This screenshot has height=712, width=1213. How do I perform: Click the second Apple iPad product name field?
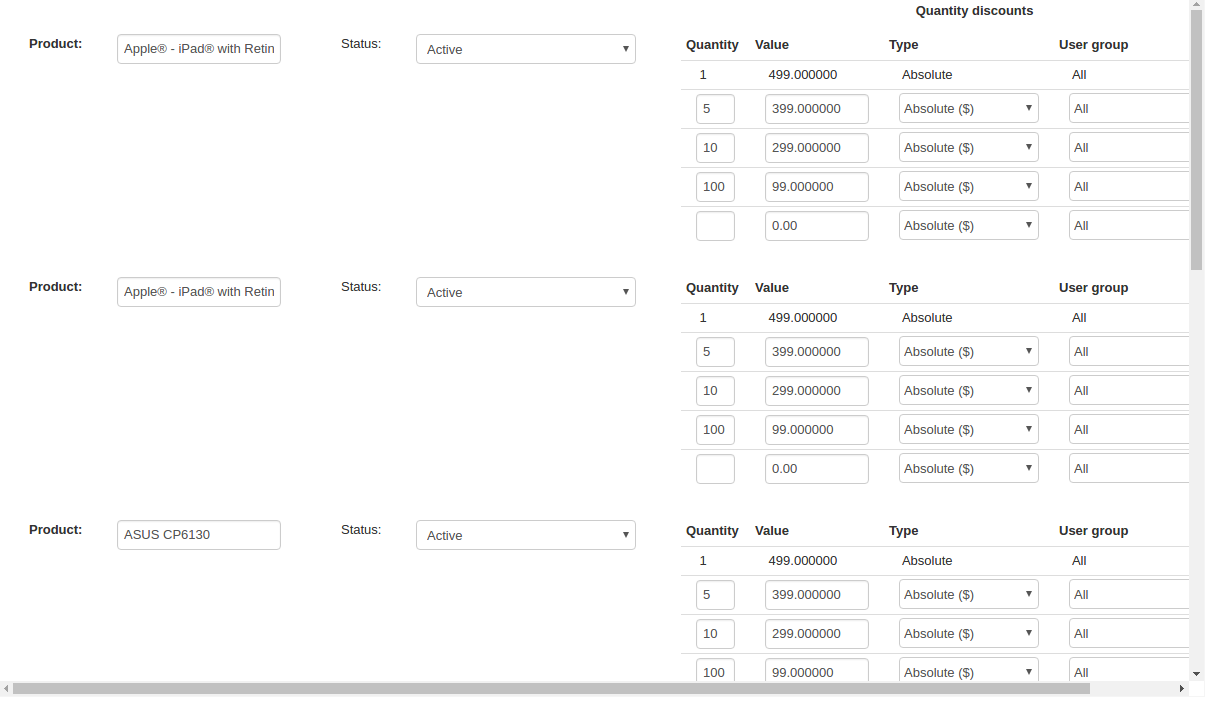click(x=199, y=291)
